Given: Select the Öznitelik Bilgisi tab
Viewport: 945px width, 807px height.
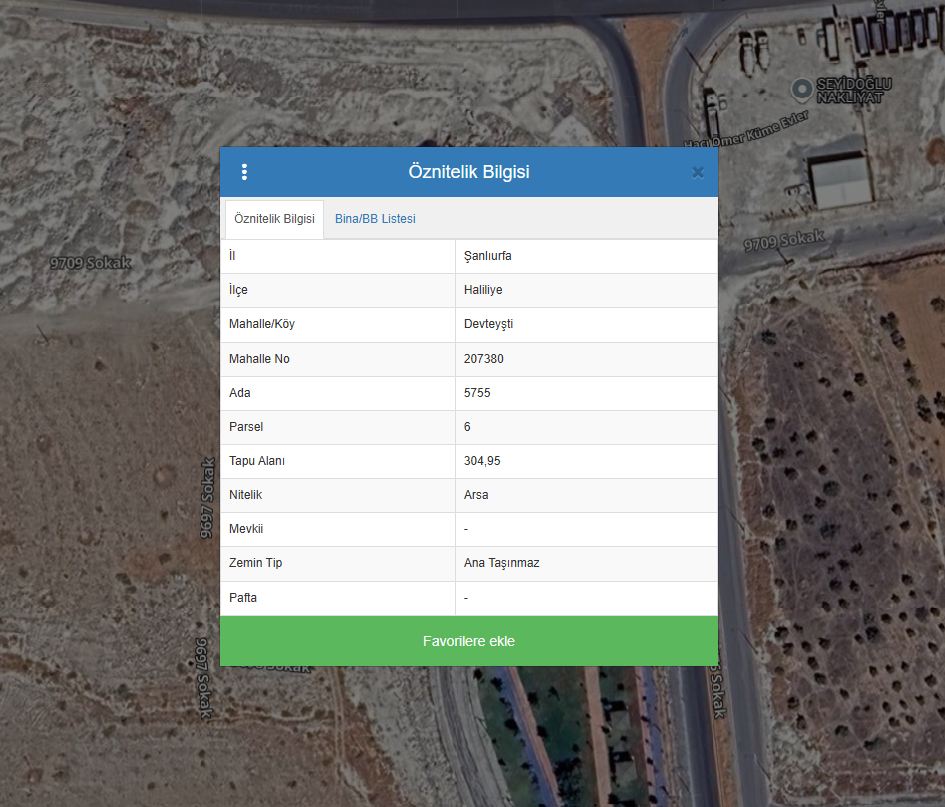Looking at the screenshot, I should coord(274,219).
